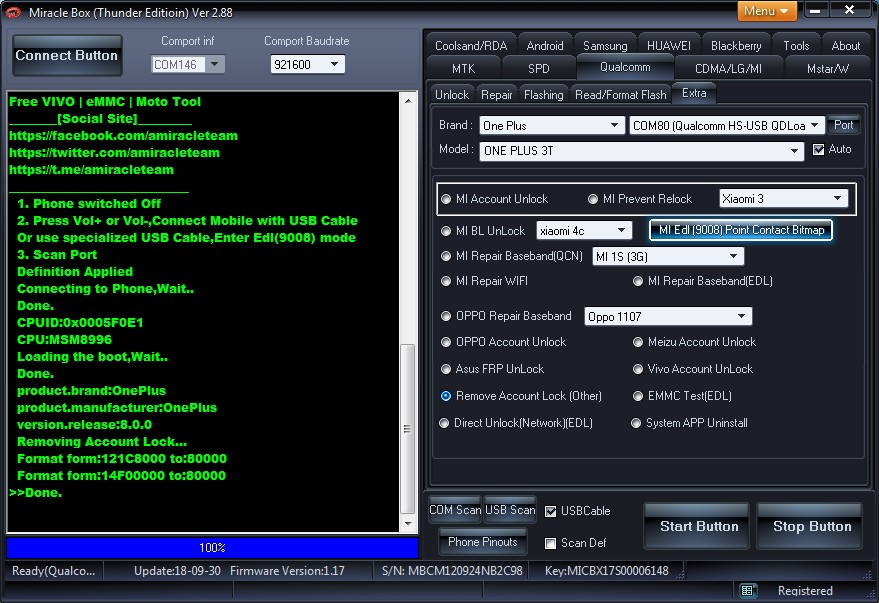Select MI Prevent Relock radio button

593,199
